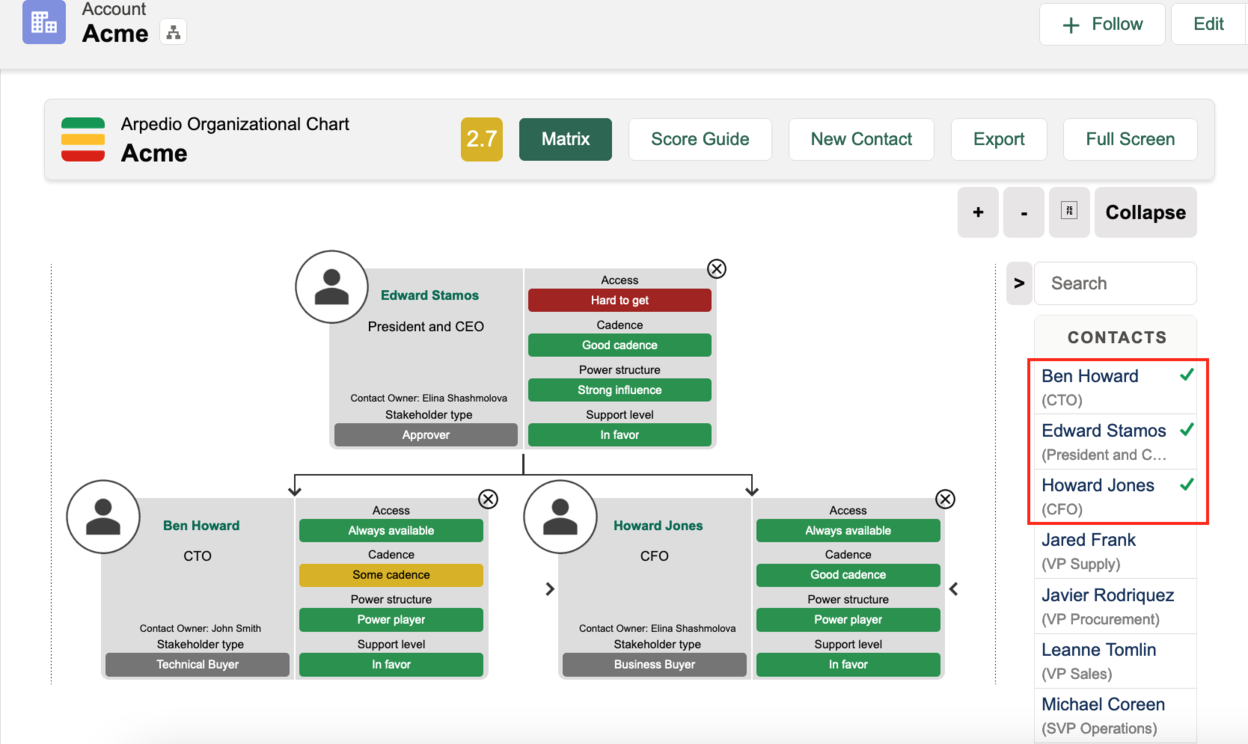Image resolution: width=1248 pixels, height=744 pixels.
Task: Click Howard Jones 'Always available' access tag
Action: point(848,530)
